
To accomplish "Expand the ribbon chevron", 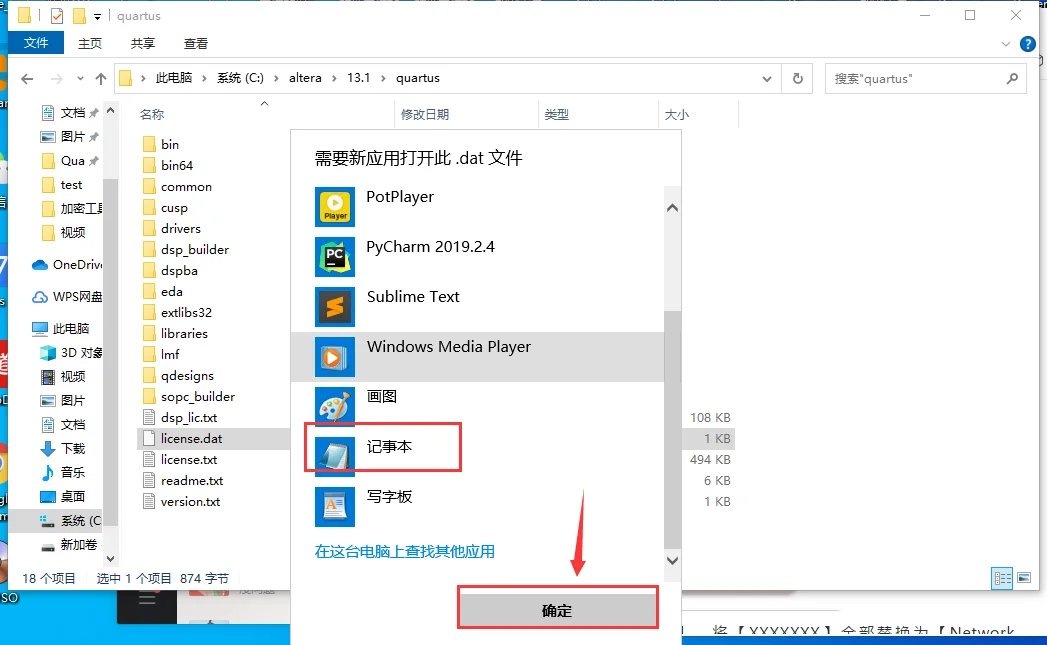I will [x=1006, y=44].
